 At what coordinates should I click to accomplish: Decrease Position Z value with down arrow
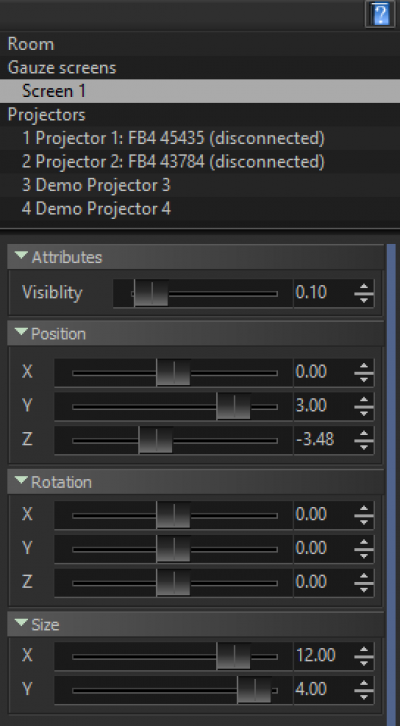[364, 445]
